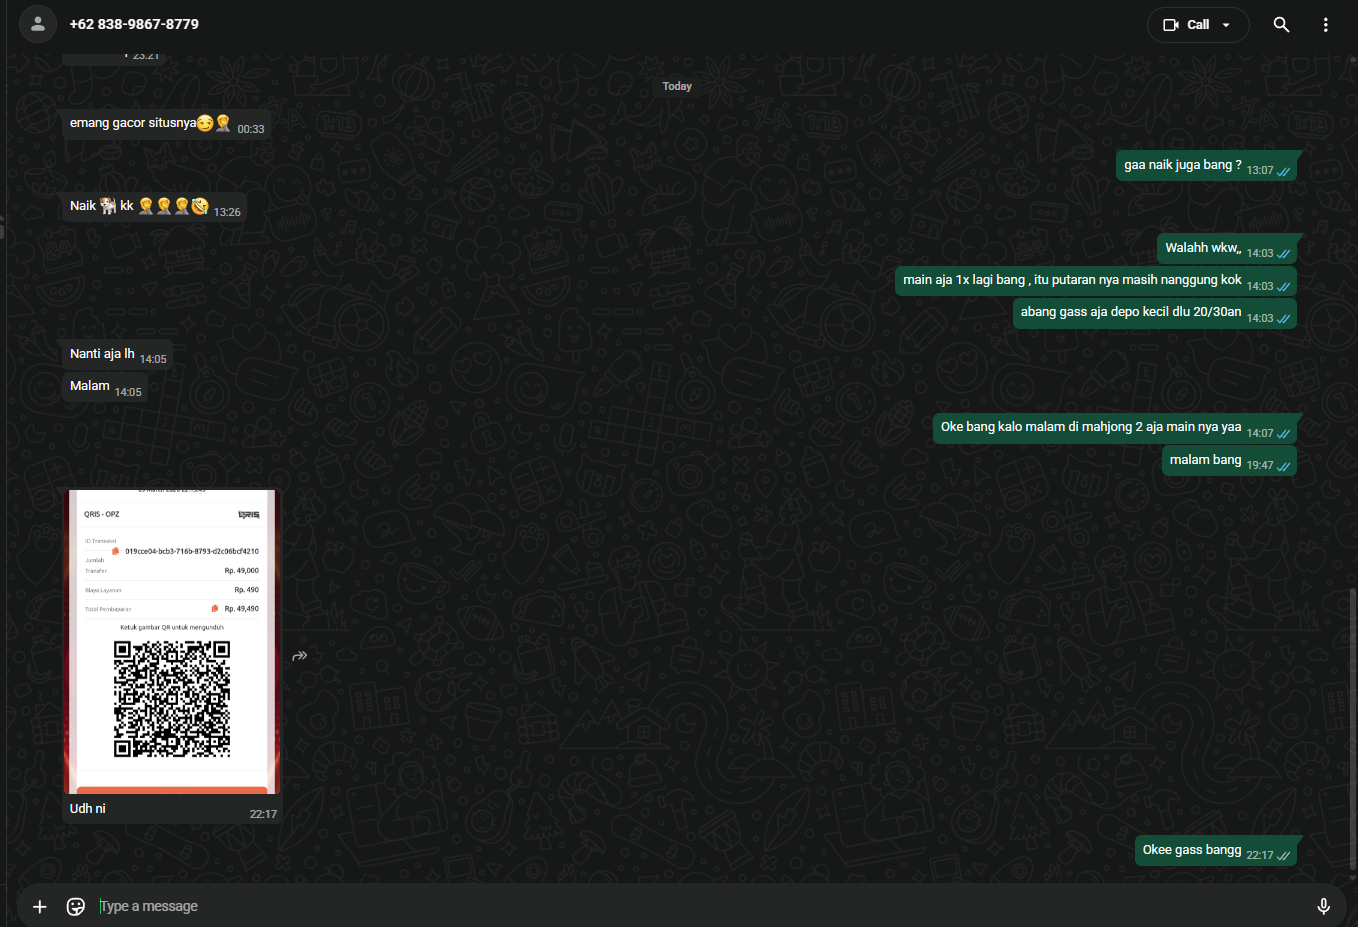Select message 'abang gass aja depo kecil'
This screenshot has height=927, width=1358.
click(1155, 313)
